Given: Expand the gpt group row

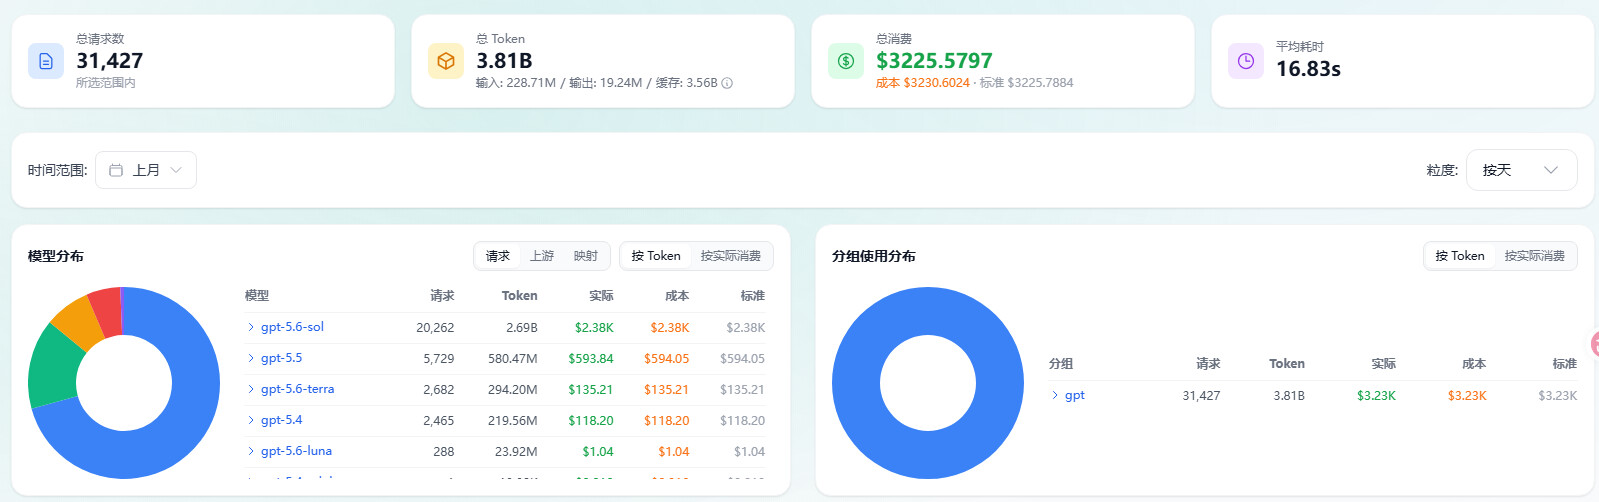Looking at the screenshot, I should (x=1055, y=395).
